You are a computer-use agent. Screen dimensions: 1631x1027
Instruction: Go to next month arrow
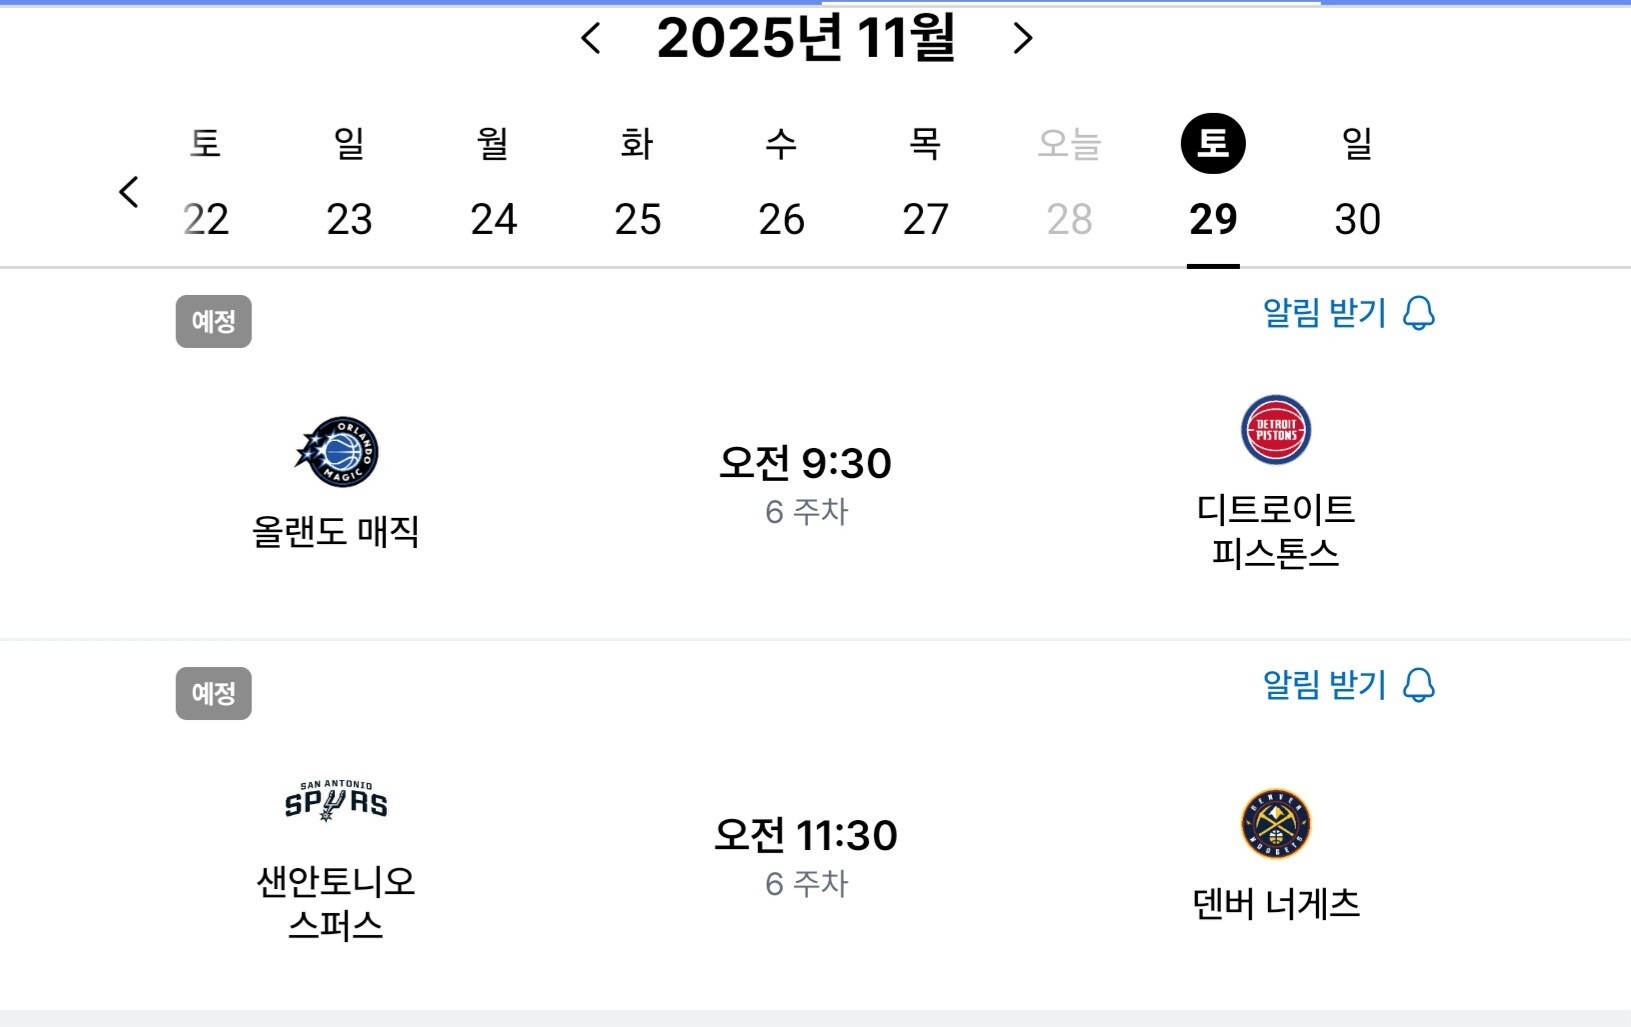point(1021,39)
